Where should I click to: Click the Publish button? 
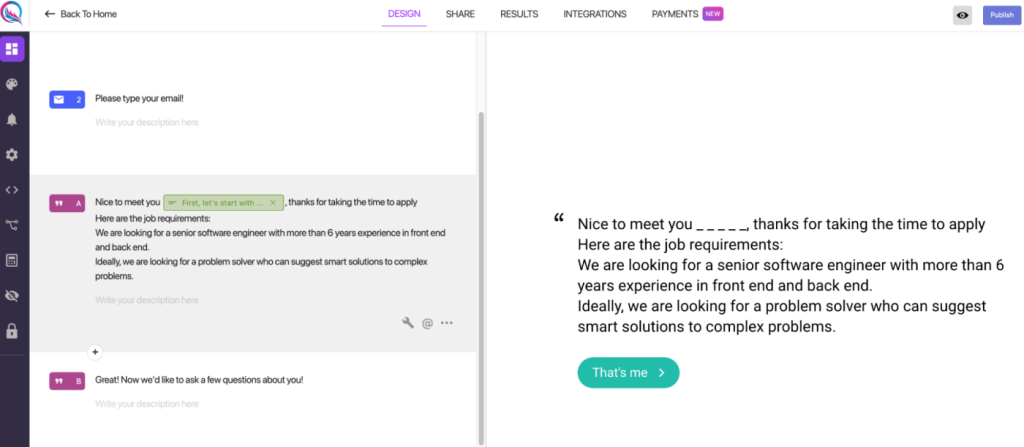point(1001,14)
